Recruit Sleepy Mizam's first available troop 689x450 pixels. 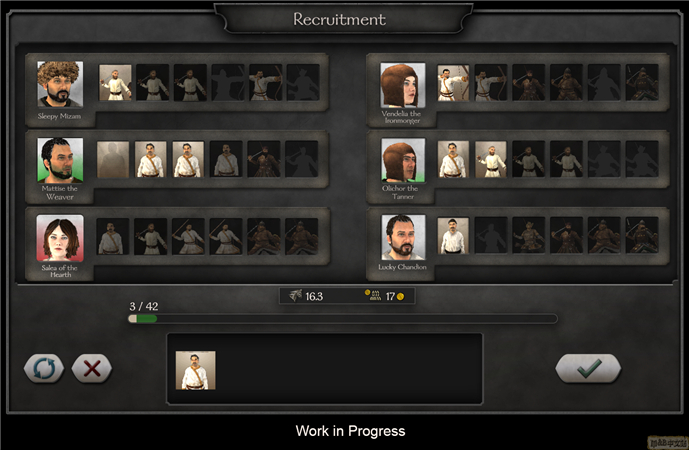(x=115, y=83)
